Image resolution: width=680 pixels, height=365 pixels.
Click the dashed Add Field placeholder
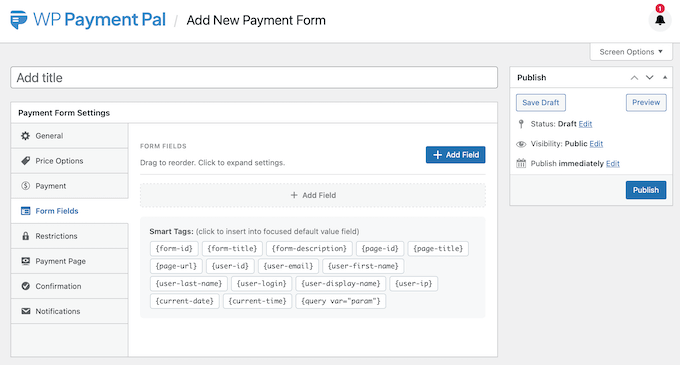(313, 195)
